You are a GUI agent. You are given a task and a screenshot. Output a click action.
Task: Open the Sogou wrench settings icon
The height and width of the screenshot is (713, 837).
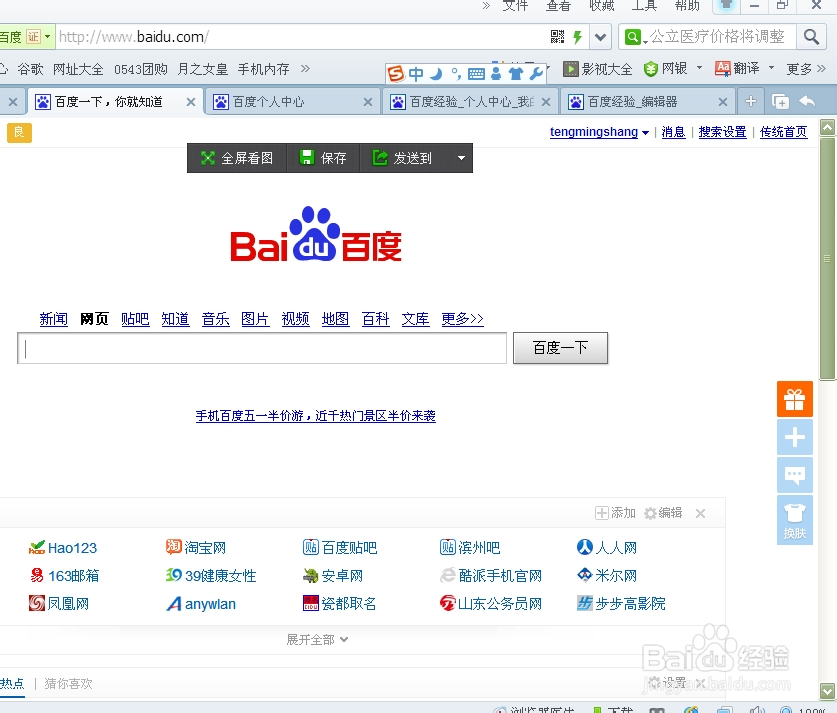[x=536, y=74]
